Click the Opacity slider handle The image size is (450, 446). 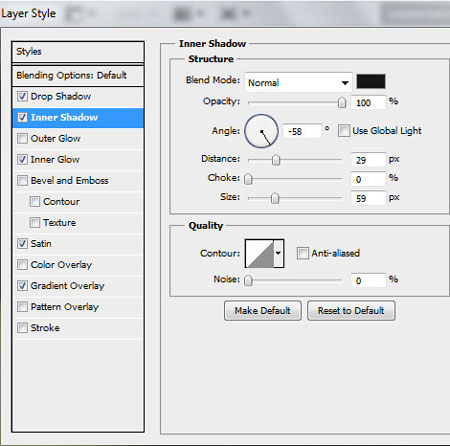(x=342, y=103)
